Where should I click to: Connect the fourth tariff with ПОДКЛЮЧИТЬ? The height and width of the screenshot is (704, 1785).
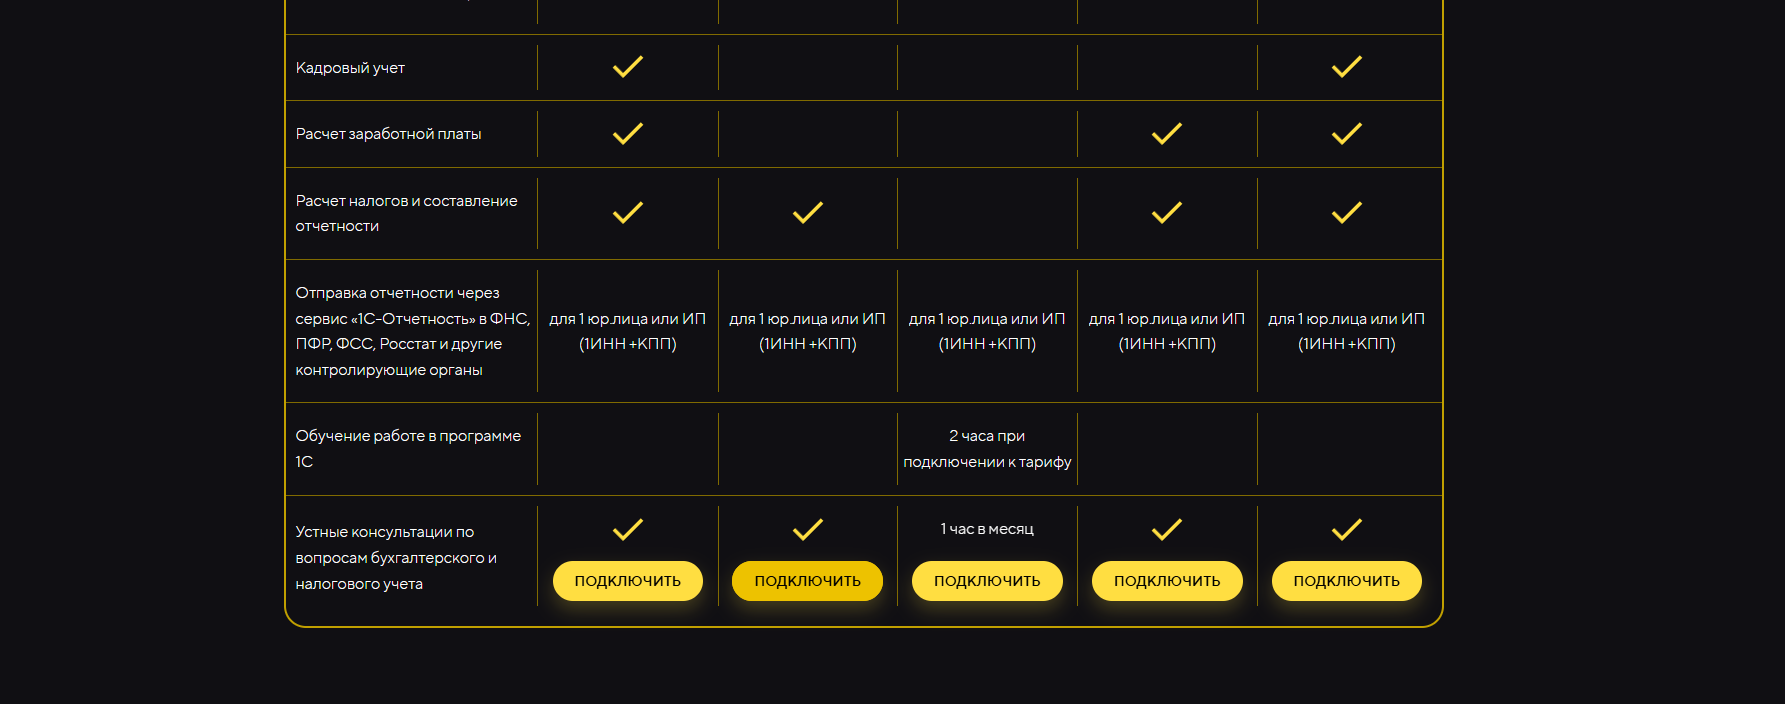pyautogui.click(x=1166, y=581)
